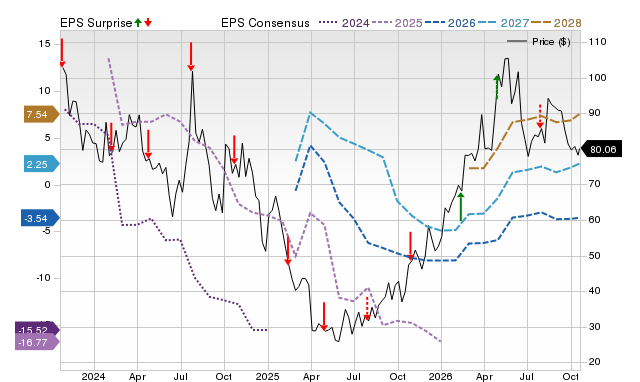Viewport: 640px width, 382px height.
Task: Select the red surprise arrow near May 2024
Action: point(148,144)
